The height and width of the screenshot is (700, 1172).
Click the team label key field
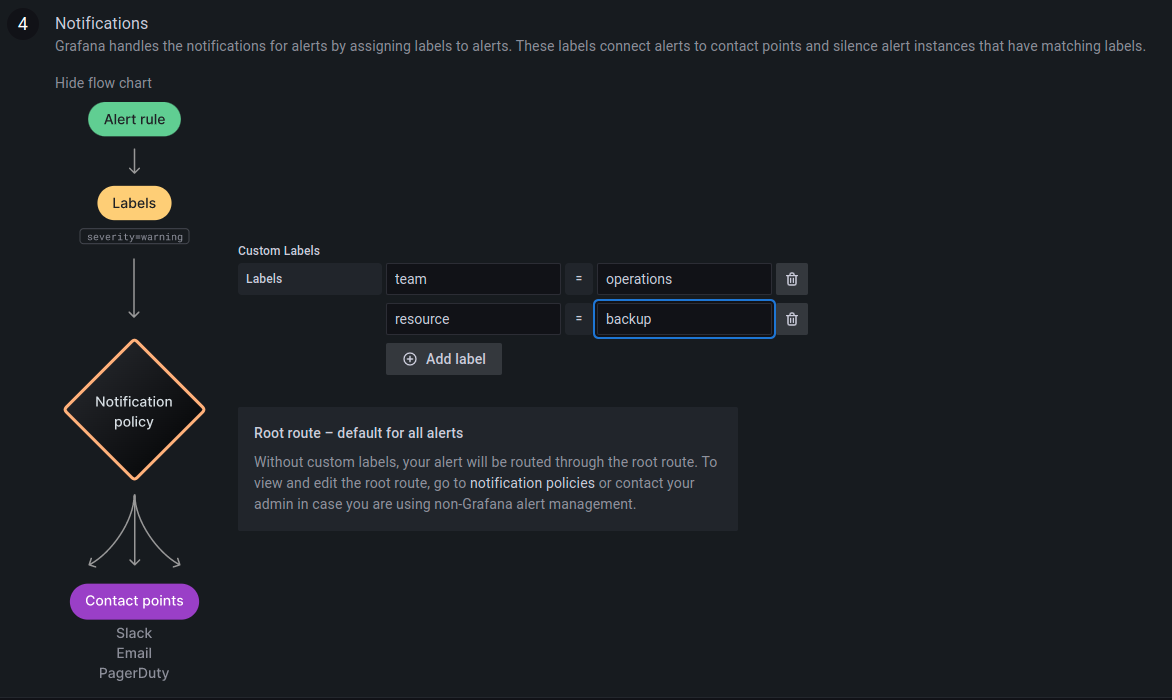(x=473, y=279)
